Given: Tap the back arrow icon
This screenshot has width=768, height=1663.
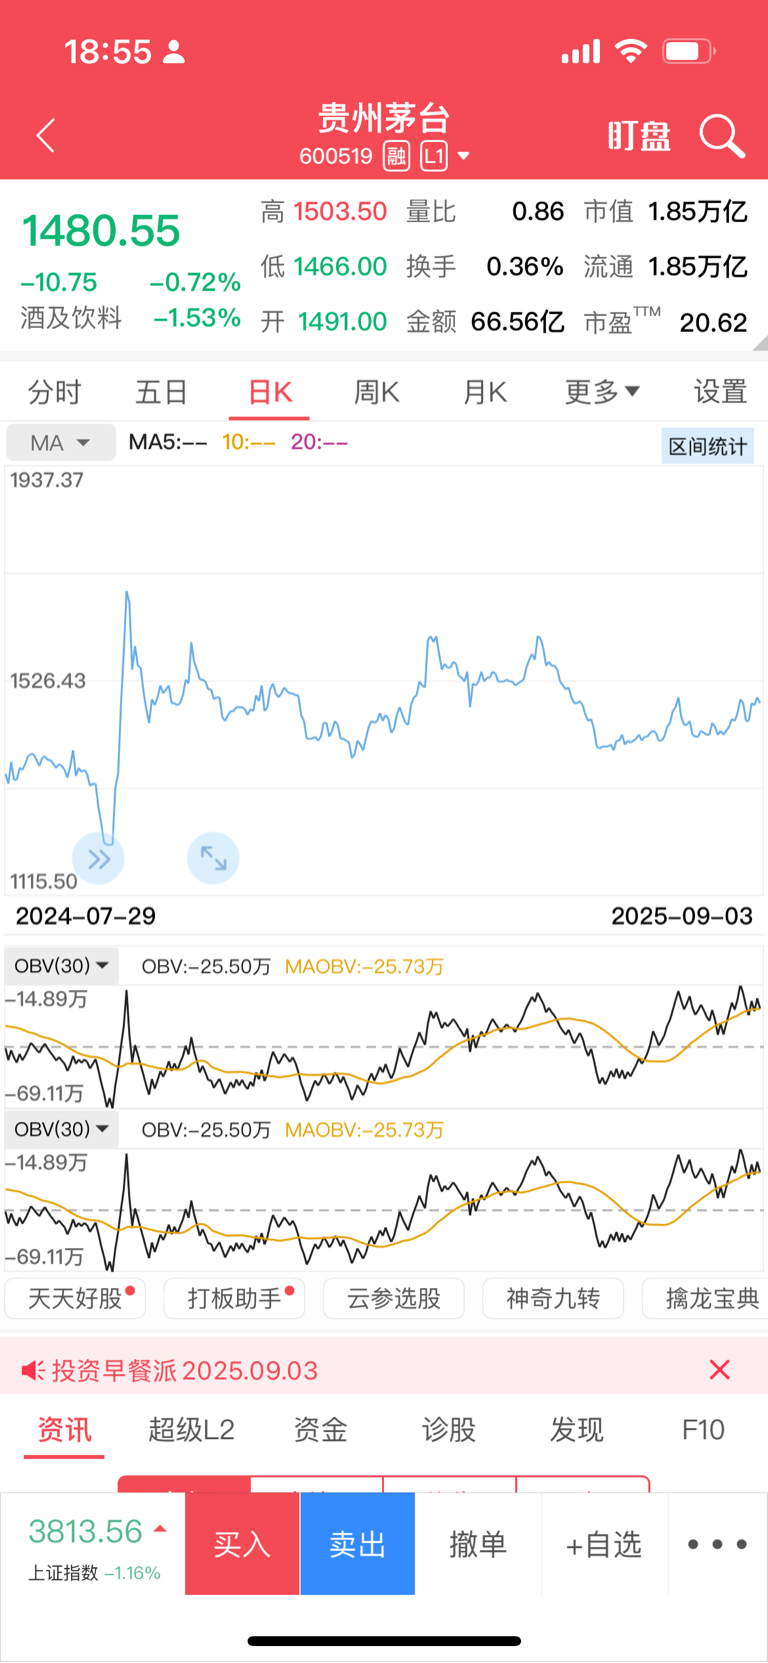Looking at the screenshot, I should pyautogui.click(x=45, y=135).
